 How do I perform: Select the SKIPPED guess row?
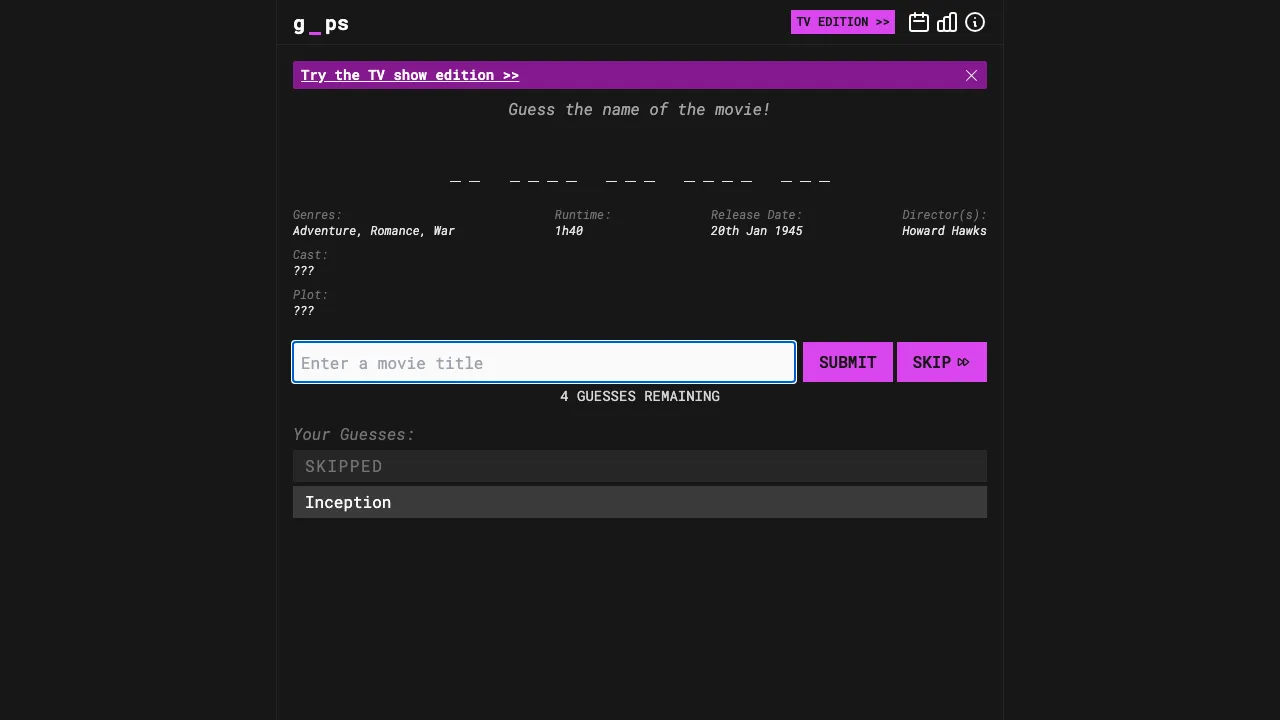pos(640,466)
